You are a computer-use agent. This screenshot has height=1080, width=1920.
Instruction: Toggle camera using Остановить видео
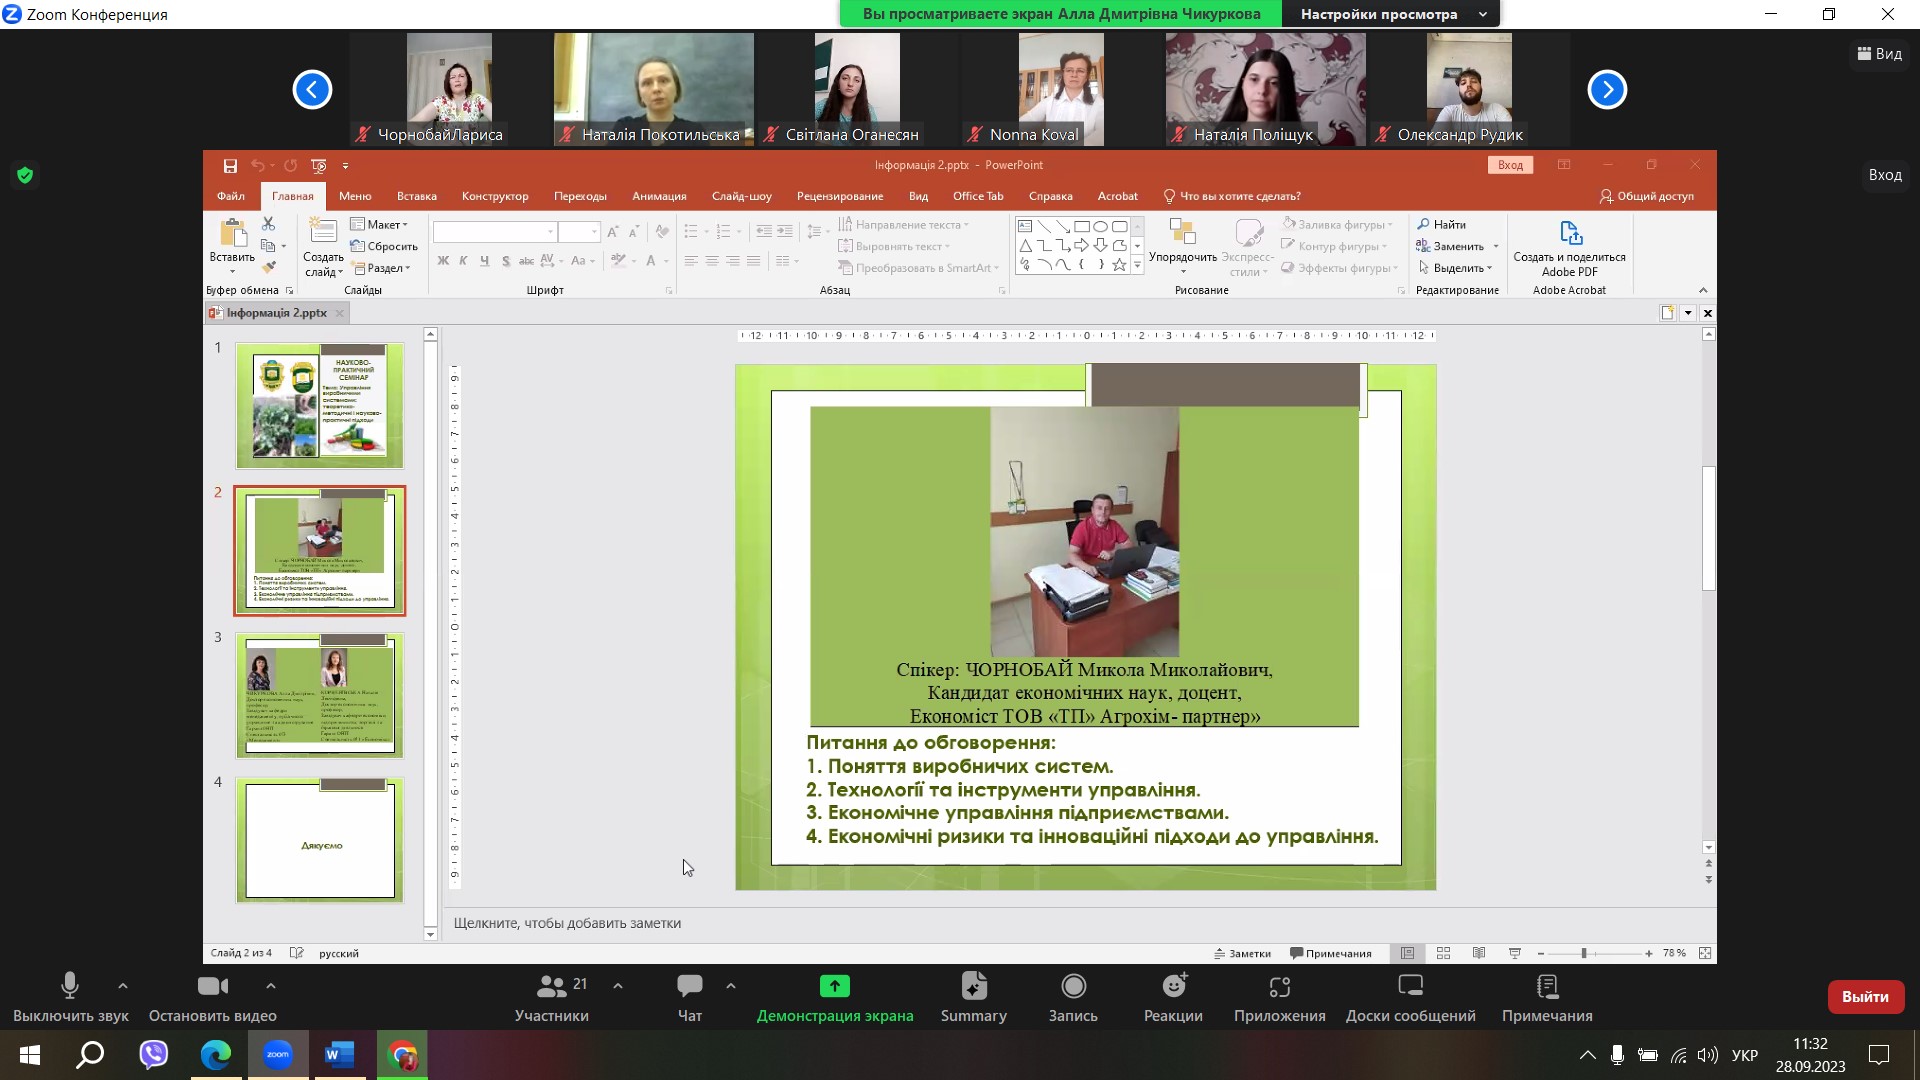point(212,987)
